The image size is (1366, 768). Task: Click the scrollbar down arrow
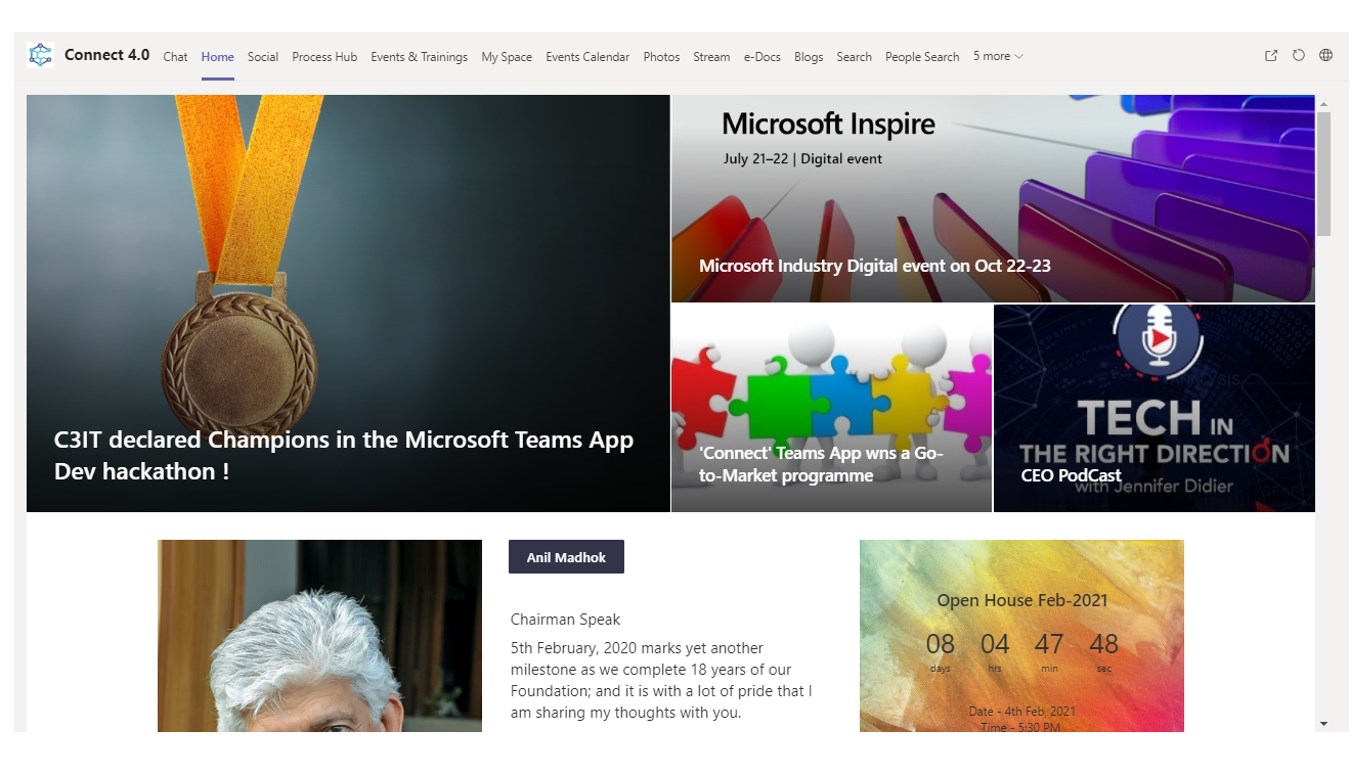1324,723
